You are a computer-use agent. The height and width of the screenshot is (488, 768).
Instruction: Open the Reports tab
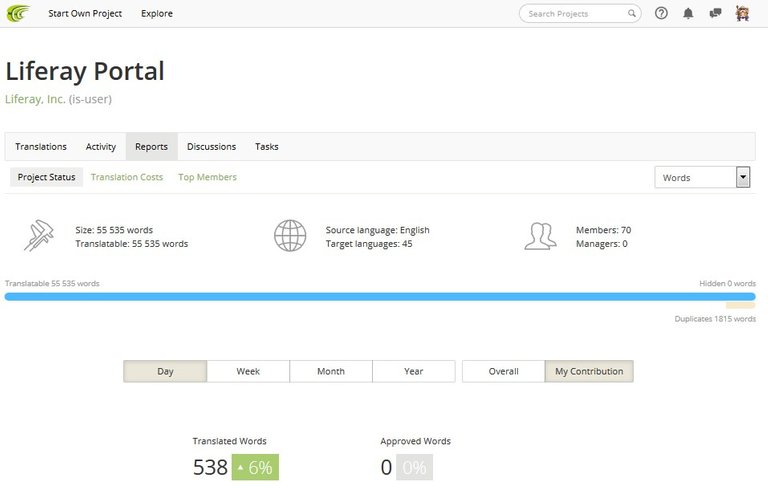pyautogui.click(x=151, y=146)
